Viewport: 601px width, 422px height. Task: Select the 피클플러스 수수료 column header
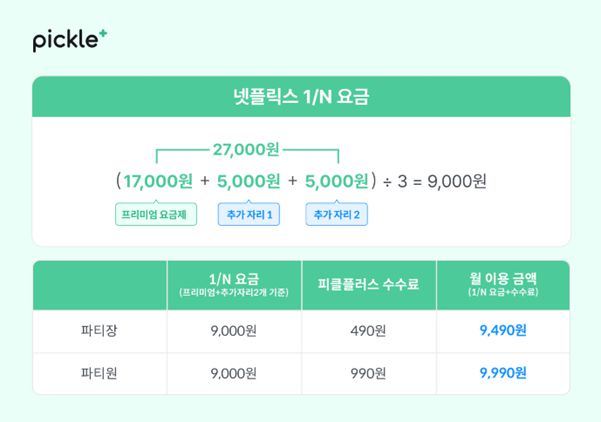tap(367, 284)
